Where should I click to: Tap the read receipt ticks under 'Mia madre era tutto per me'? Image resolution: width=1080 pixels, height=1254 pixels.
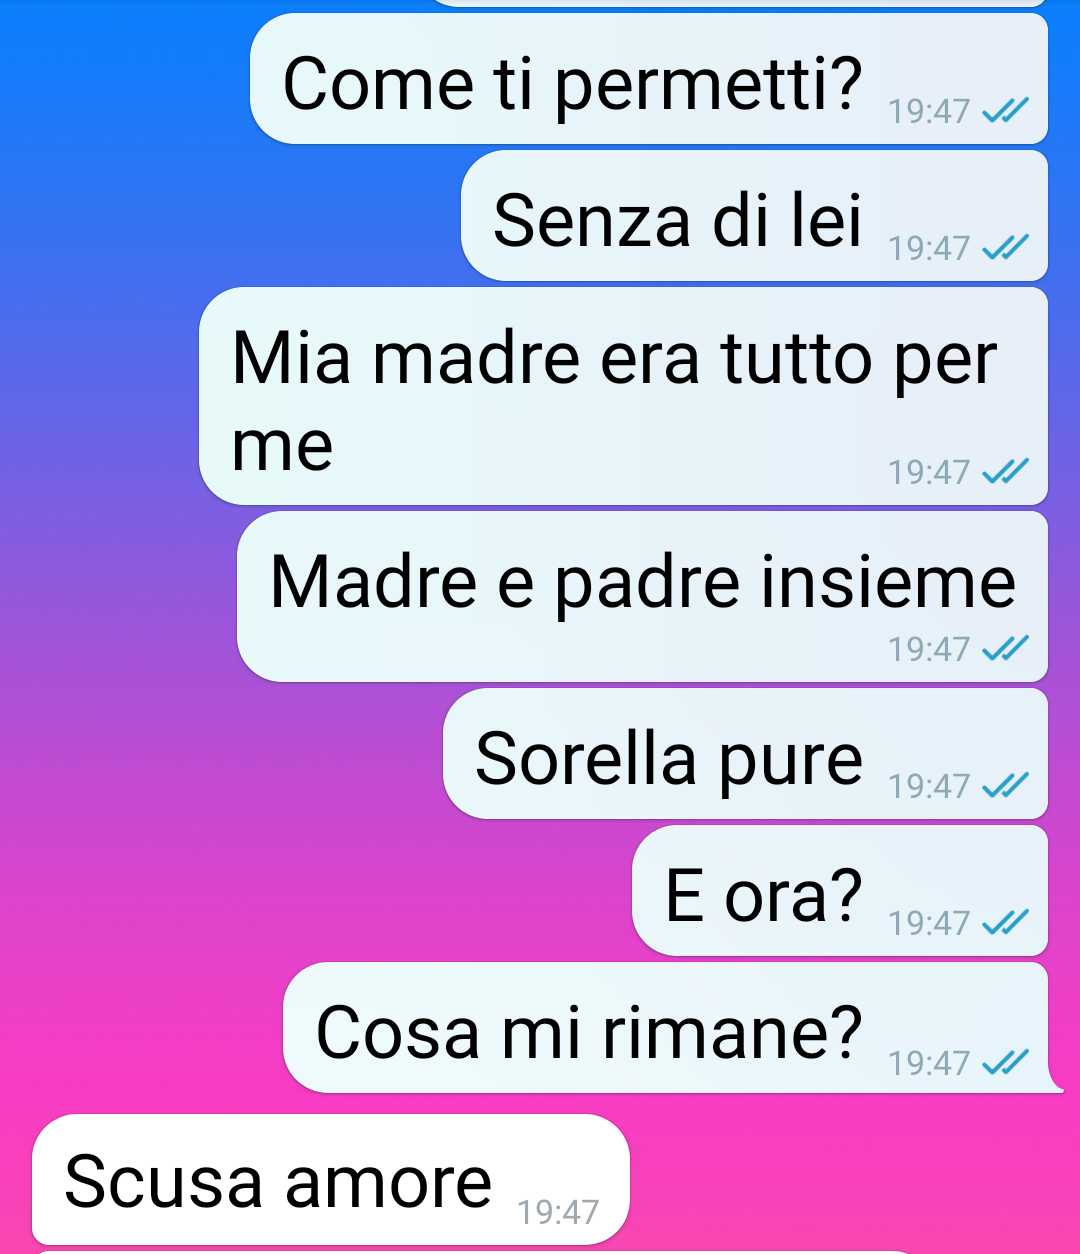(1005, 471)
